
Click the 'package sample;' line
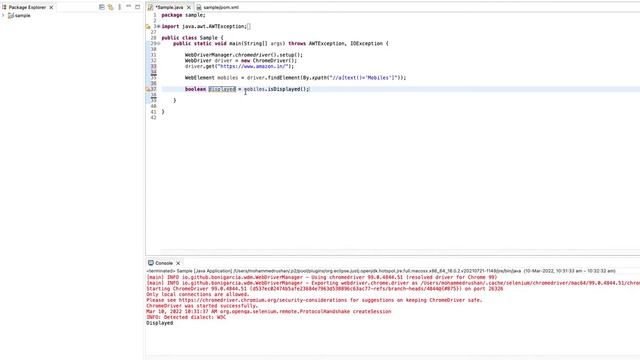pyautogui.click(x=183, y=15)
